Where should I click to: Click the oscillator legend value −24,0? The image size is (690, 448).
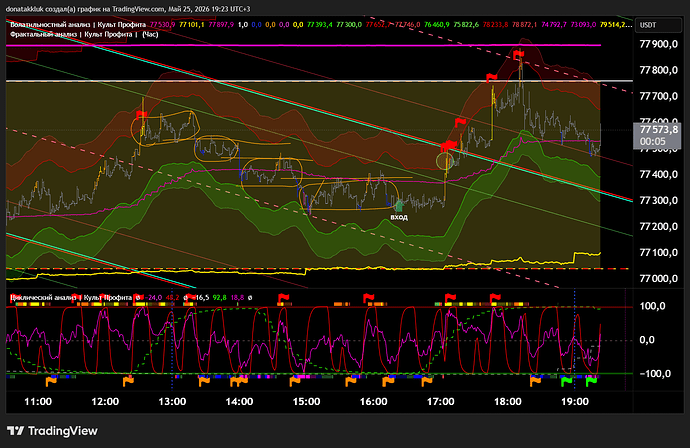[154, 297]
